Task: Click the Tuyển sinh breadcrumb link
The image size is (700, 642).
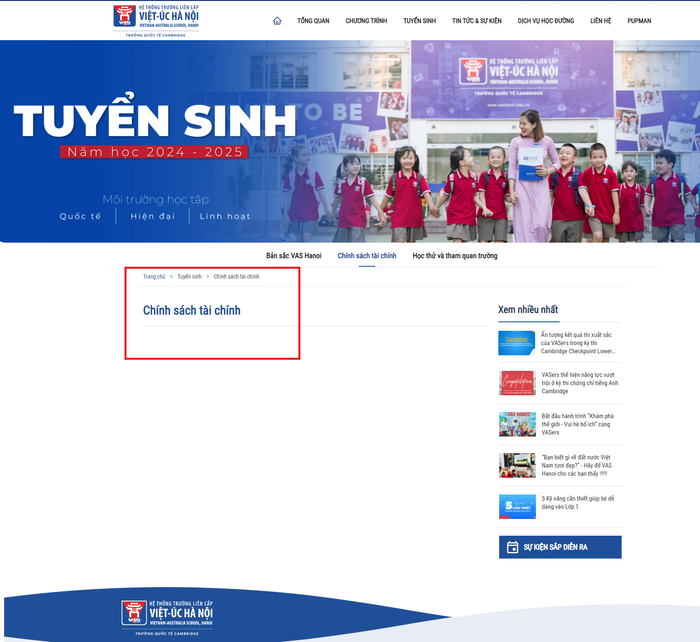Action: point(189,276)
